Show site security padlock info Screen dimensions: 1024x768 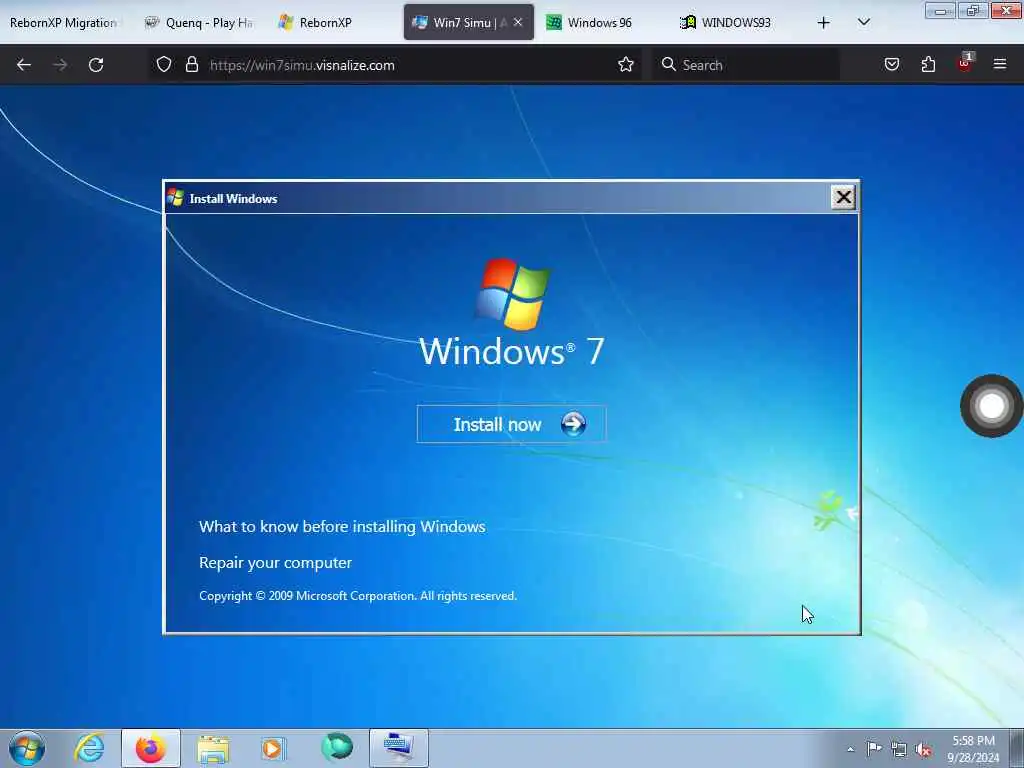point(191,64)
